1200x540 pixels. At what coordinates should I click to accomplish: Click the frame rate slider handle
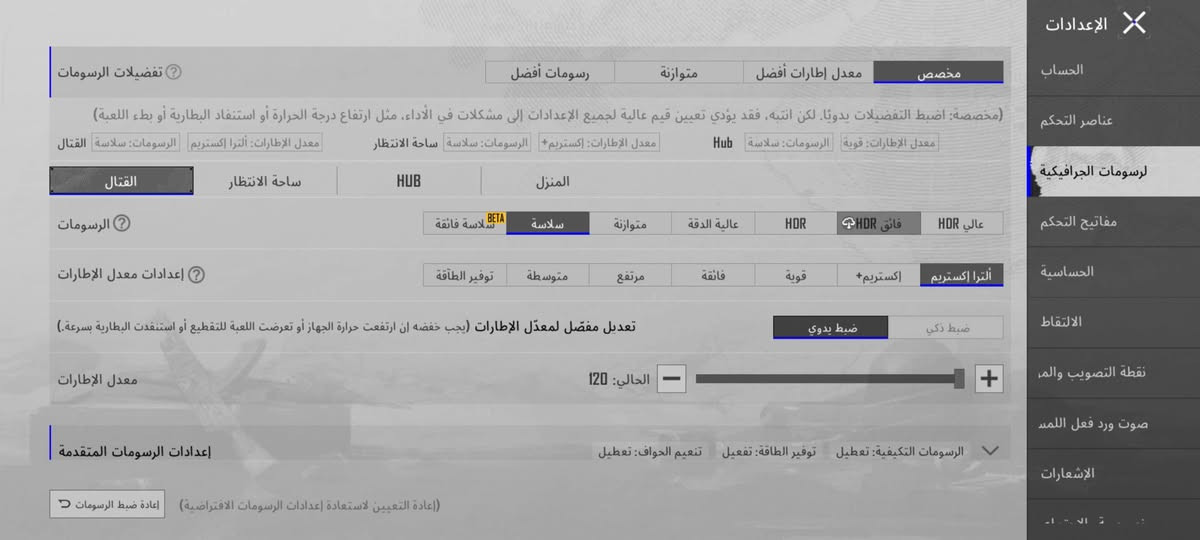click(x=959, y=378)
